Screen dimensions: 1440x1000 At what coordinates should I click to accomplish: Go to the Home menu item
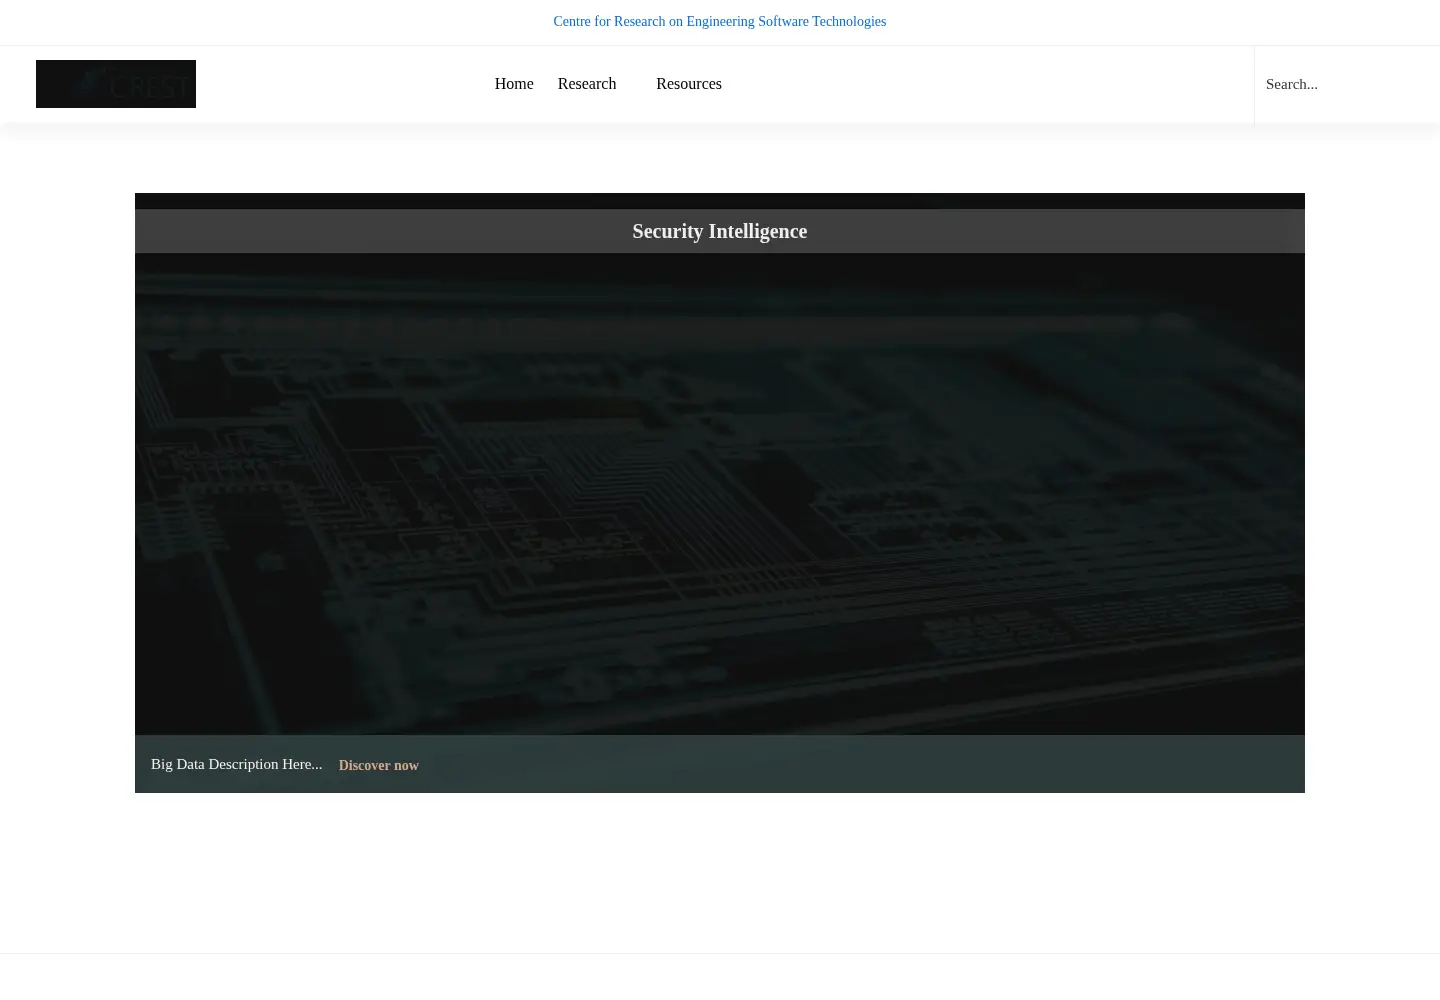click(514, 84)
